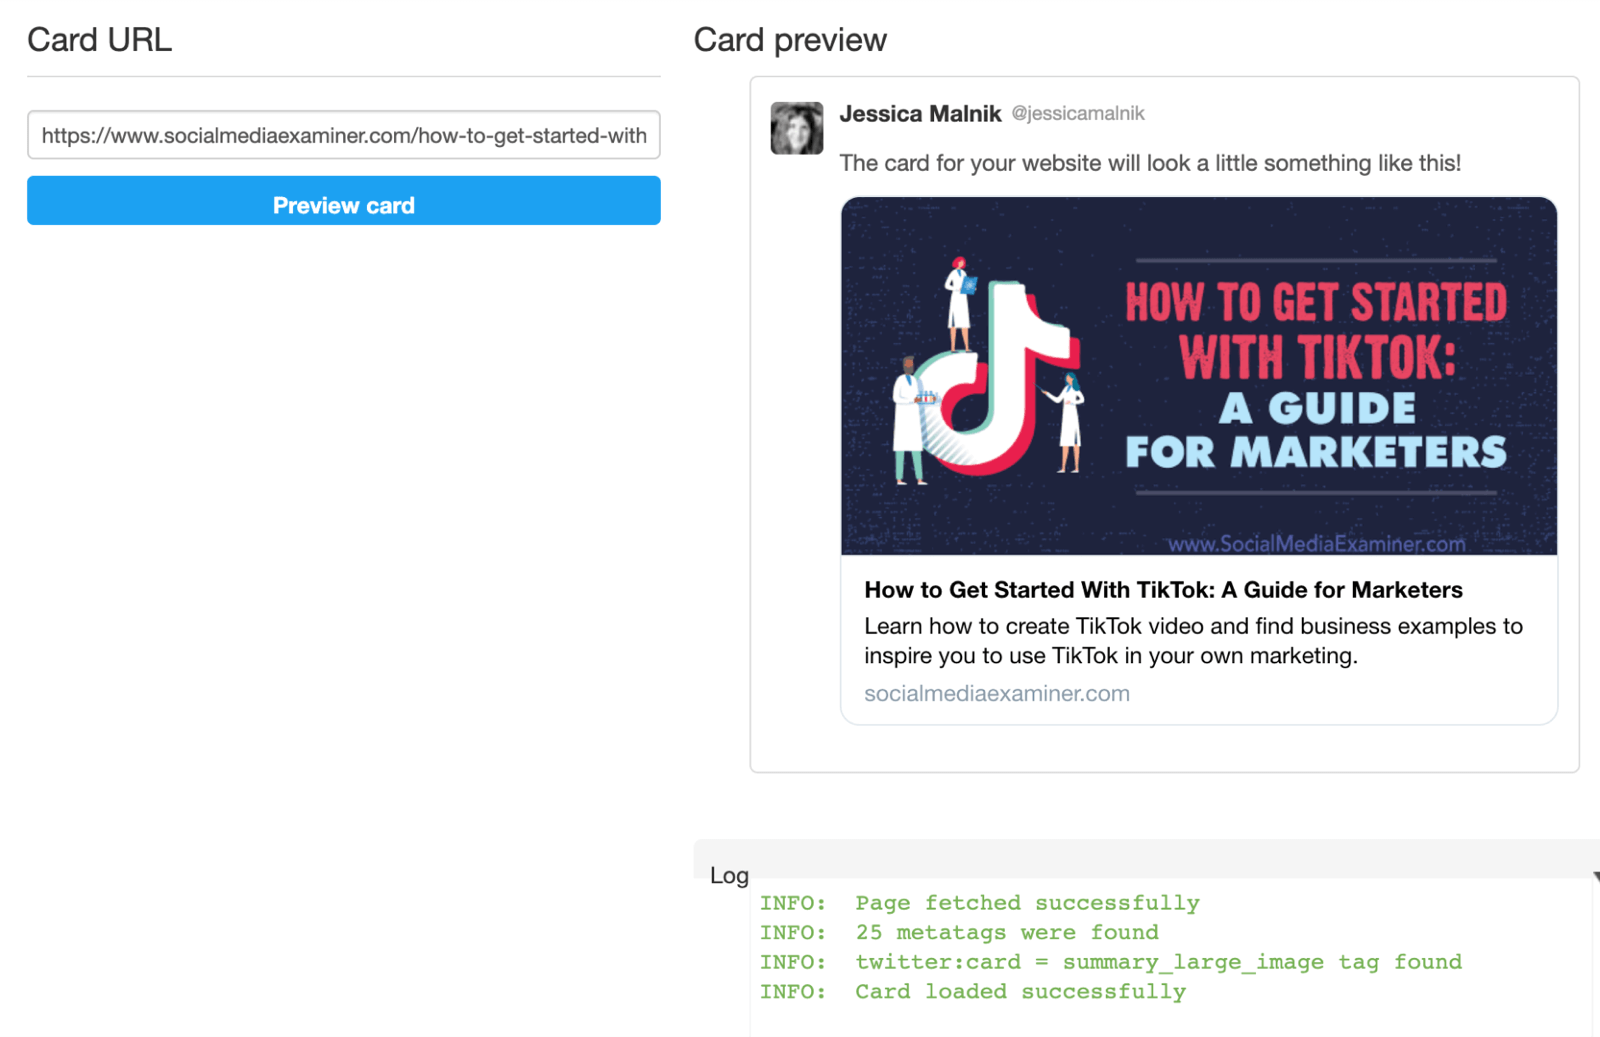Image resolution: width=1600 pixels, height=1037 pixels.
Task: Click the www.SocialMediaExaminer.com watermark in the image
Action: [1316, 544]
